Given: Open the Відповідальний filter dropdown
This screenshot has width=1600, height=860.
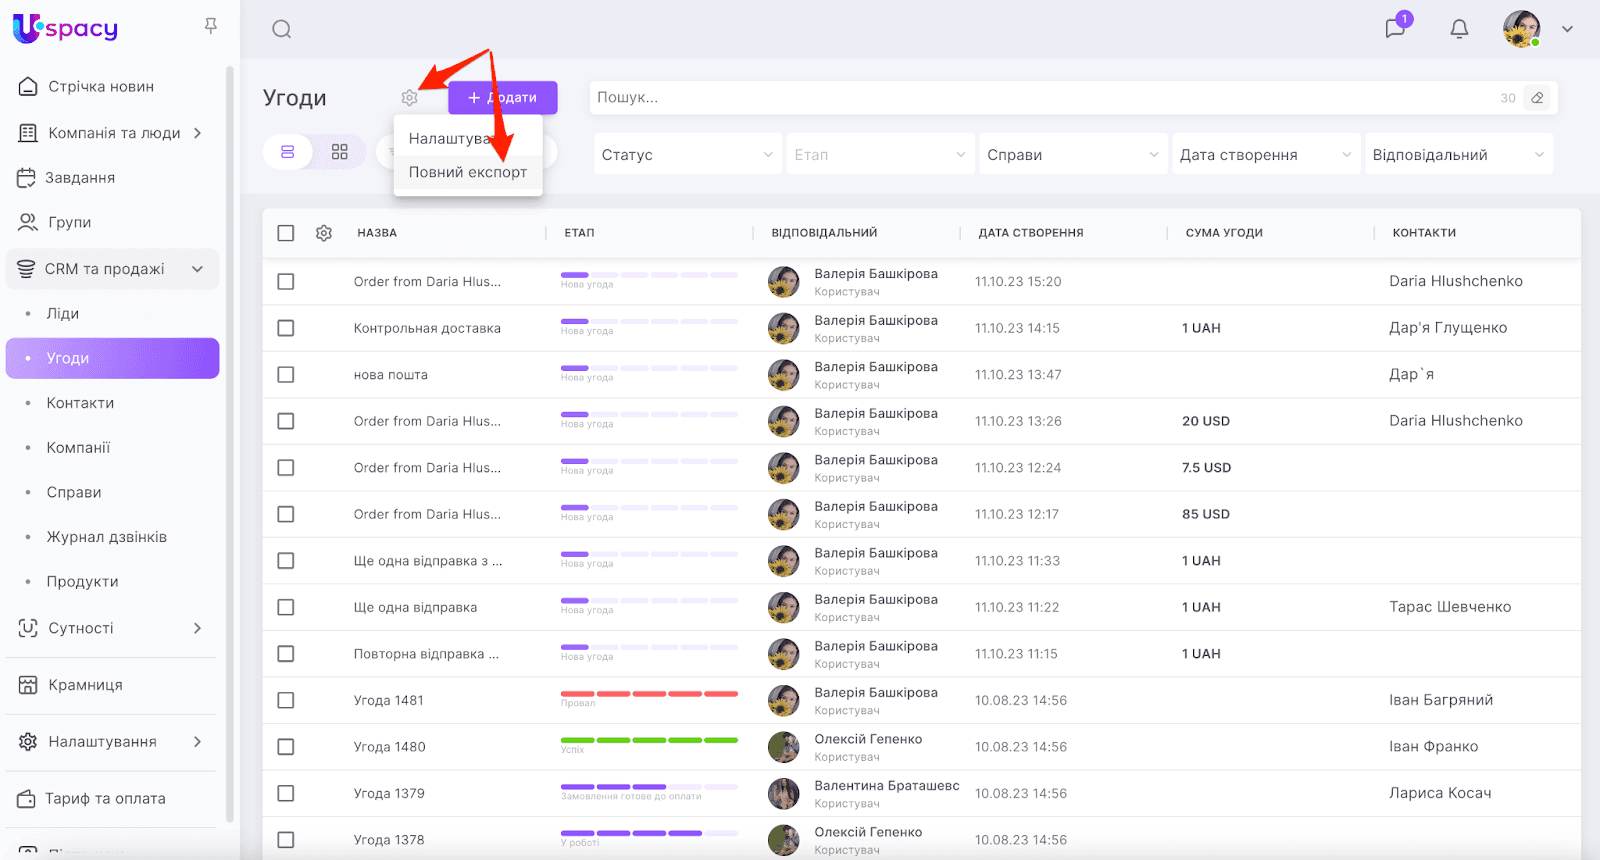Looking at the screenshot, I should coord(1458,155).
